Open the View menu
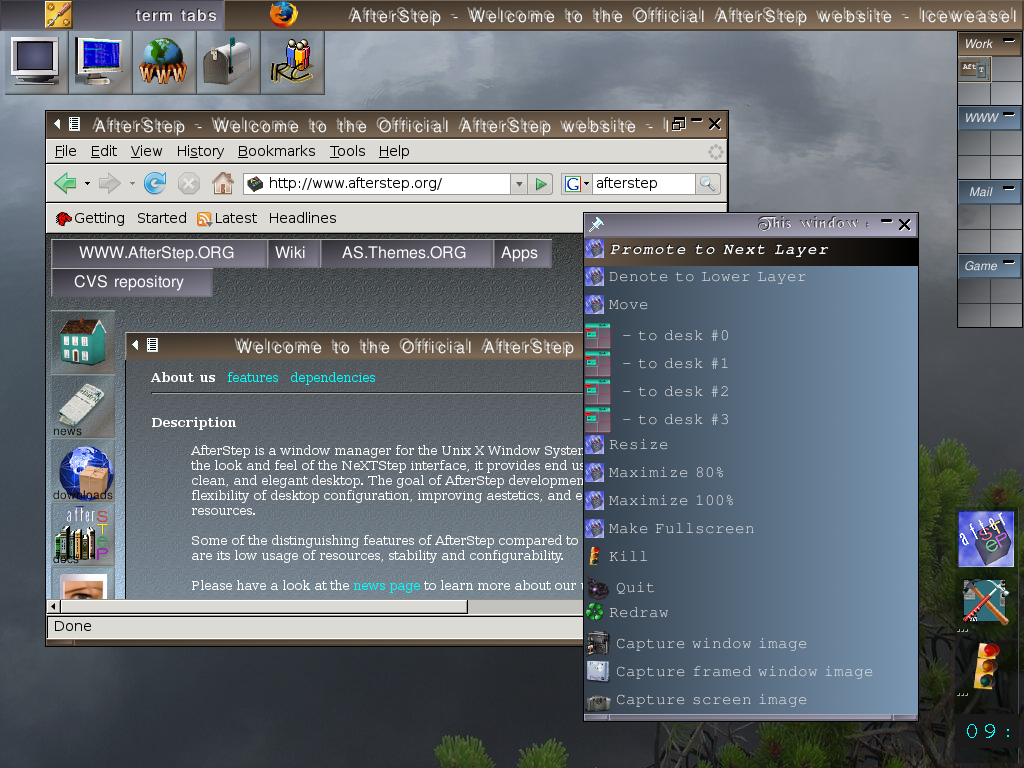The height and width of the screenshot is (768, 1024). [146, 152]
